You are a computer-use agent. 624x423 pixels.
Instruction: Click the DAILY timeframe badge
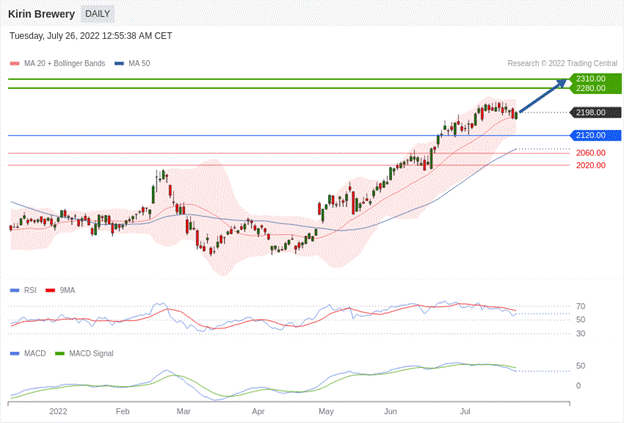pyautogui.click(x=98, y=14)
